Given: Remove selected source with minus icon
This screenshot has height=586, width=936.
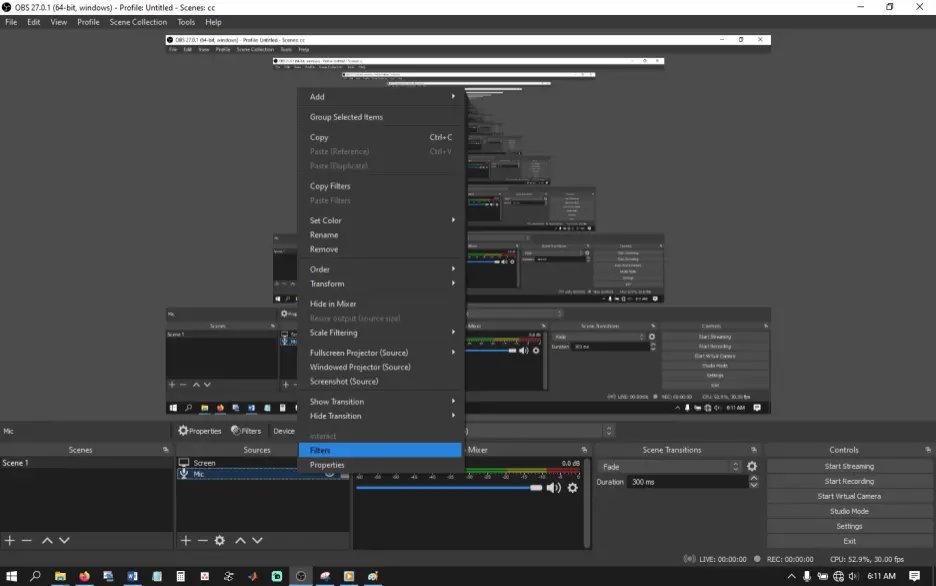Looking at the screenshot, I should click(x=203, y=540).
